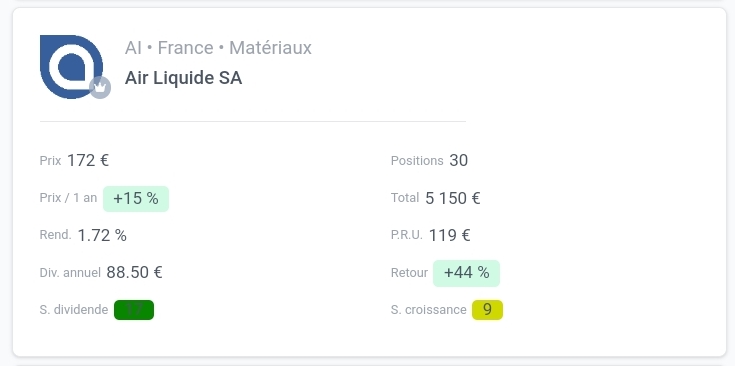This screenshot has height=366, width=735.
Task: Select the Positions value 30
Action: (x=458, y=161)
